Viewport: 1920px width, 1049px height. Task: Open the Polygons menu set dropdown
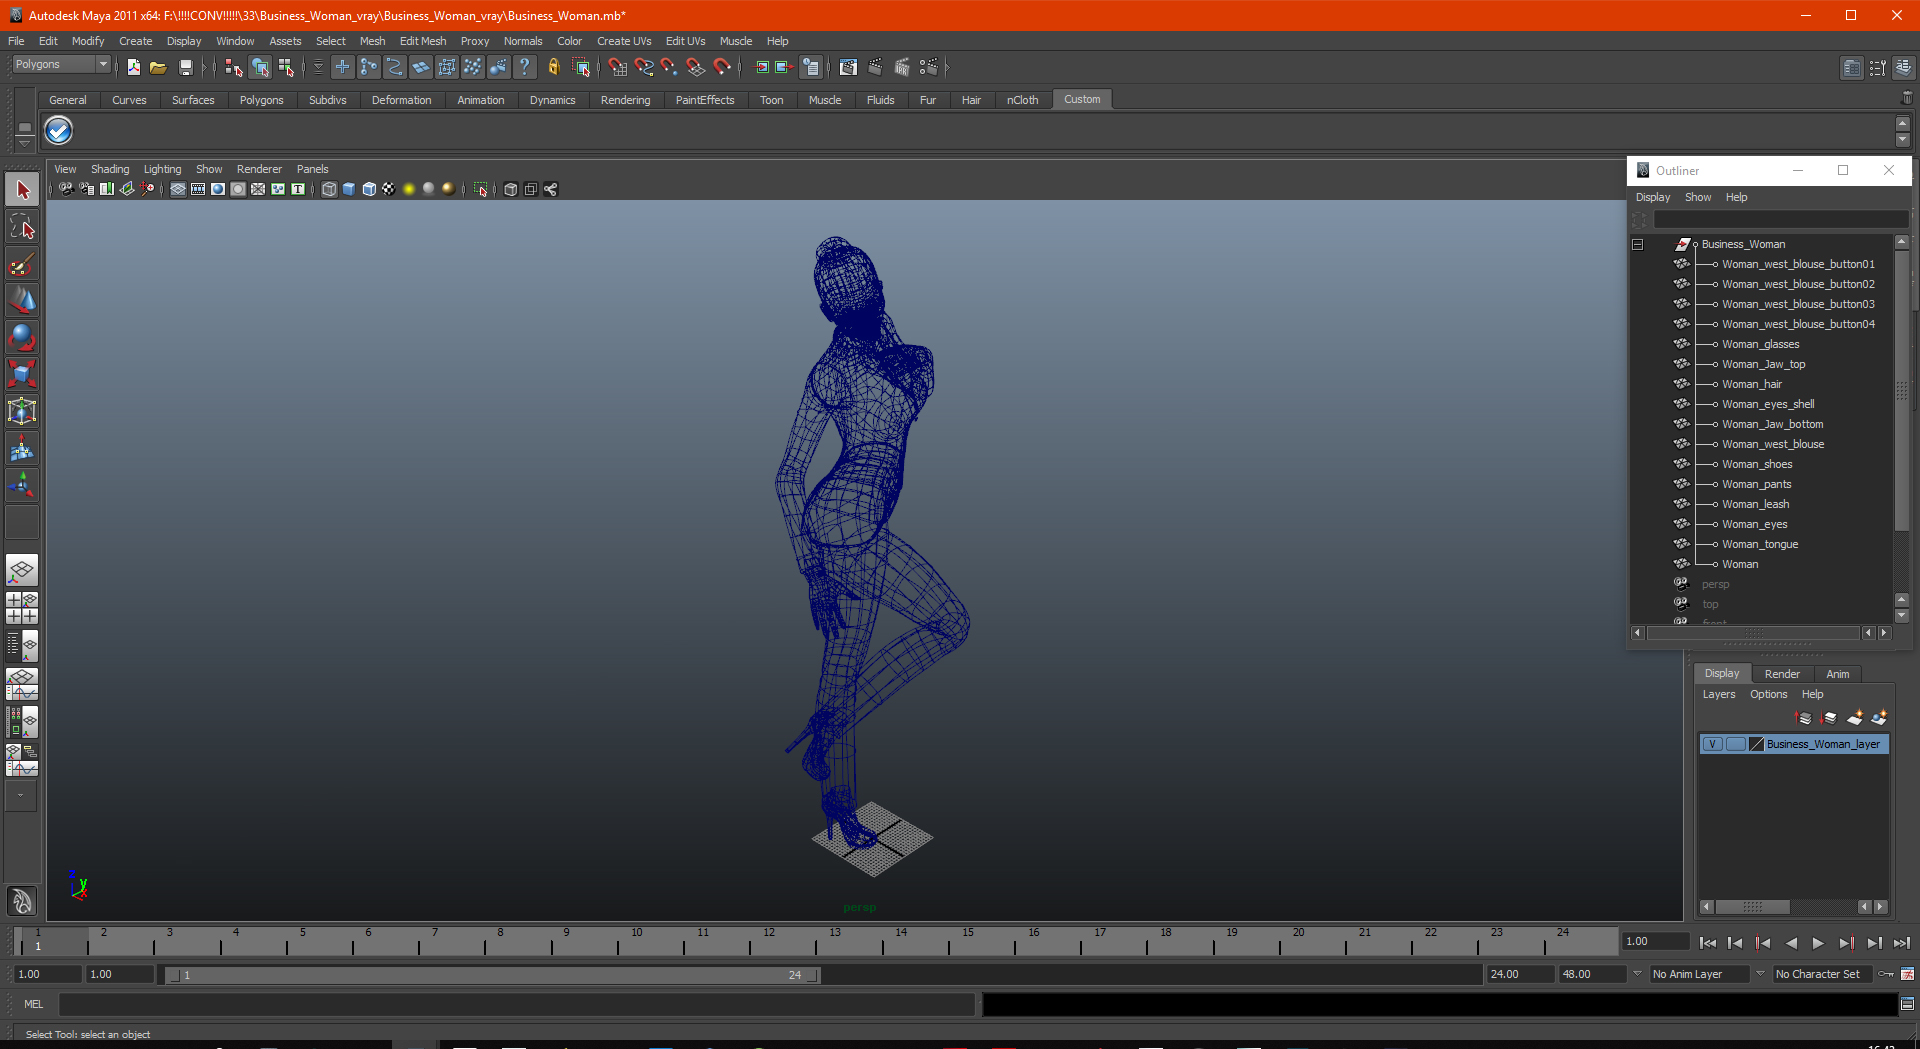(60, 64)
